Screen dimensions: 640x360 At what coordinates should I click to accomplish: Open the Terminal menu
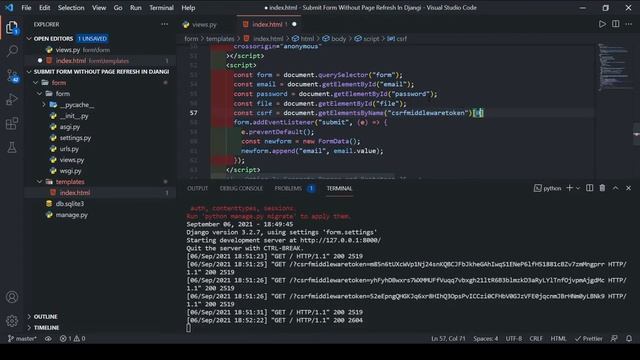161,8
